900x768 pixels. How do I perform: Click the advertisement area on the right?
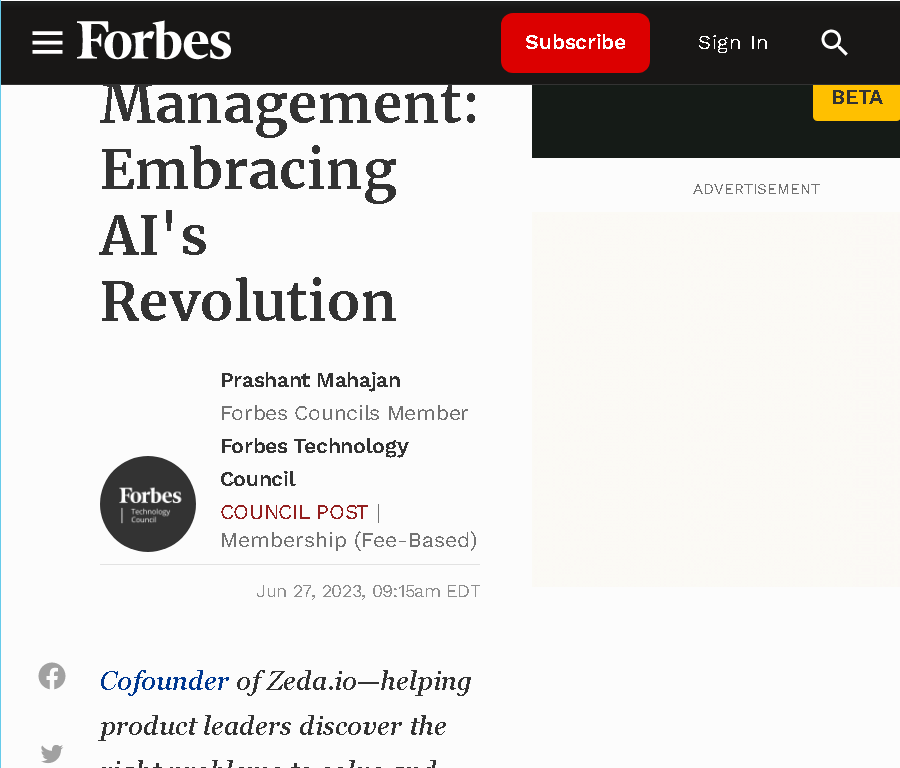[x=716, y=399]
